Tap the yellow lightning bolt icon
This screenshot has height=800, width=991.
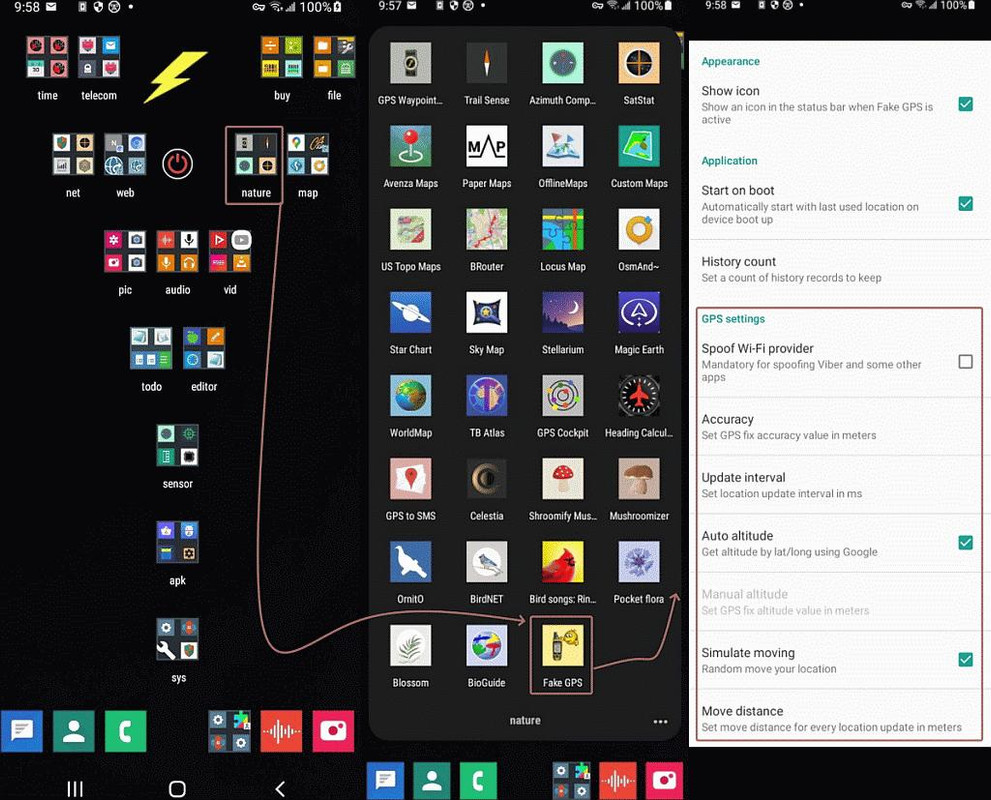[175, 76]
